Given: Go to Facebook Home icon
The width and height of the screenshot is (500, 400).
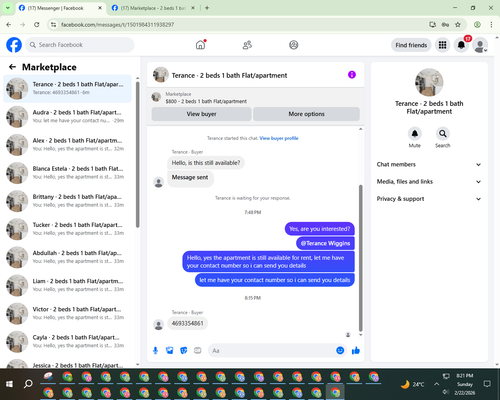Looking at the screenshot, I should (200, 45).
